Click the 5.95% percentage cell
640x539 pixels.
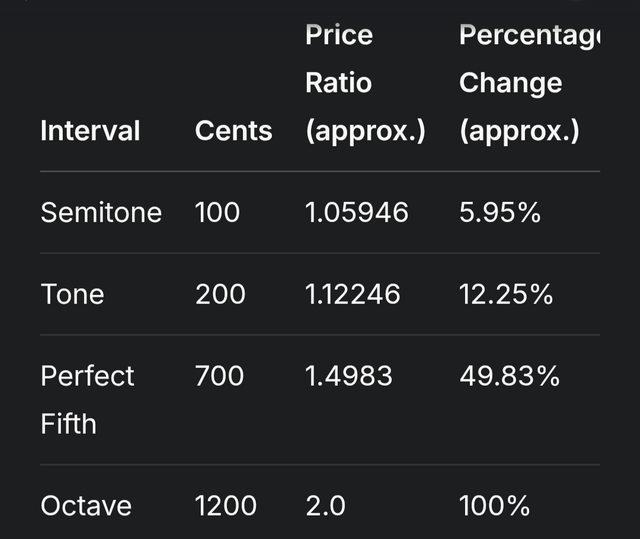[500, 213]
